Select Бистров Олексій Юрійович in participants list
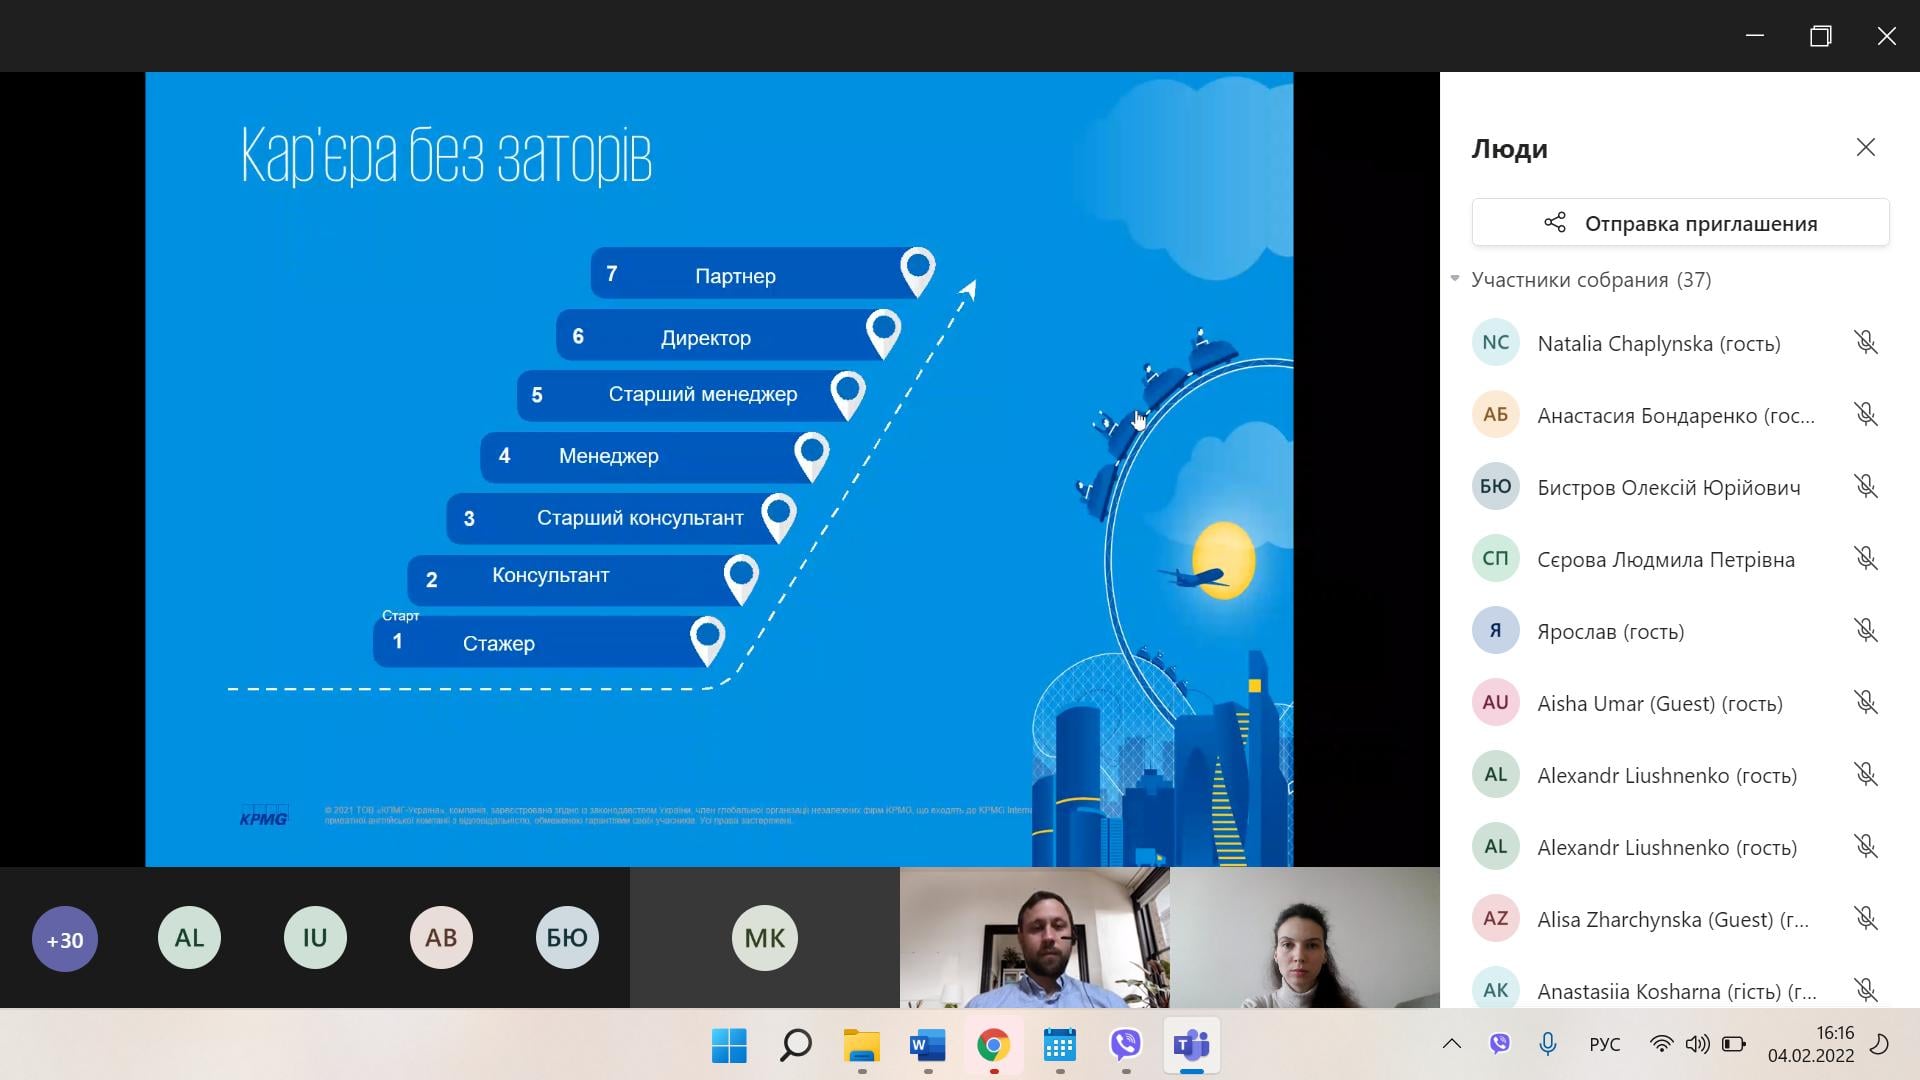1920x1080 pixels. [1668, 487]
